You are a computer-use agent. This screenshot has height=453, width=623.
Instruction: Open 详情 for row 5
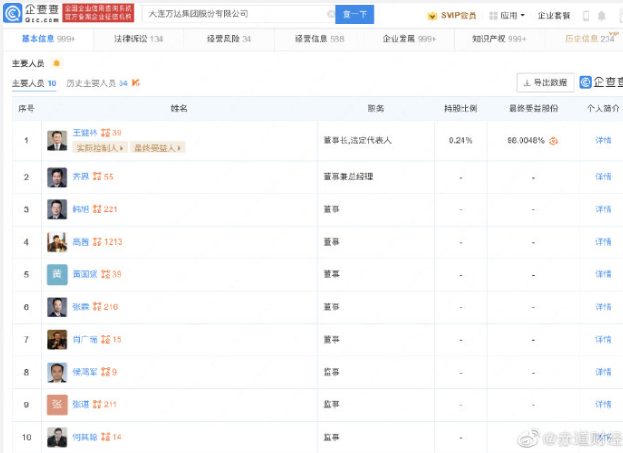603,274
